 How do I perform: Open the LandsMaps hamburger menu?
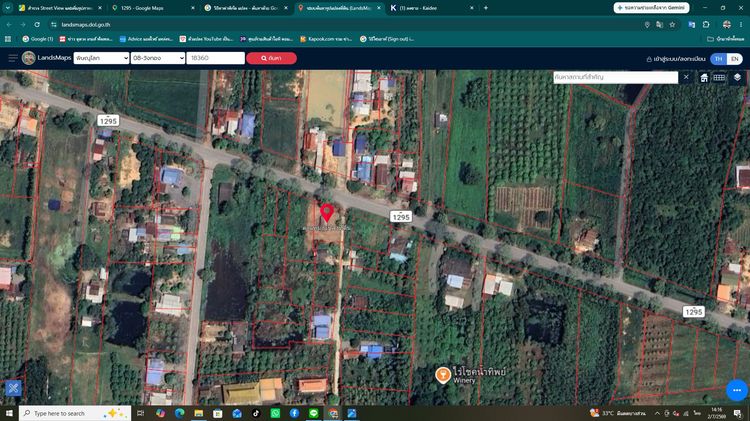[x=13, y=58]
